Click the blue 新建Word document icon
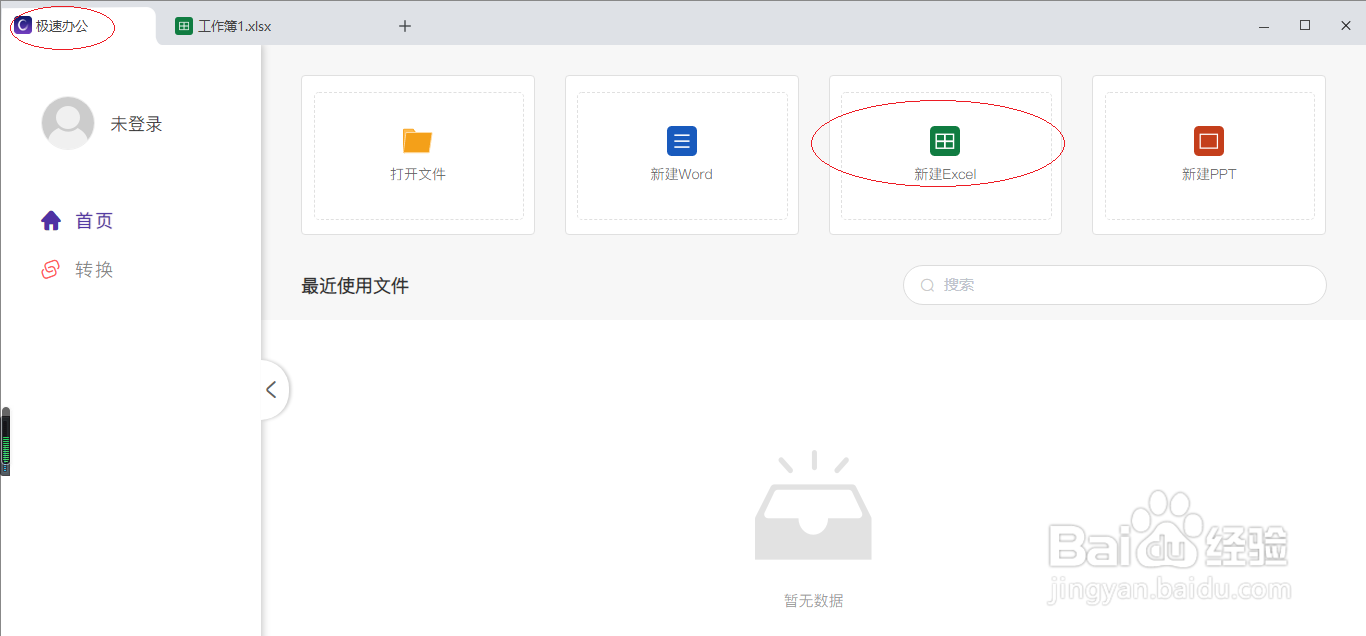The width and height of the screenshot is (1366, 636). coord(681,141)
